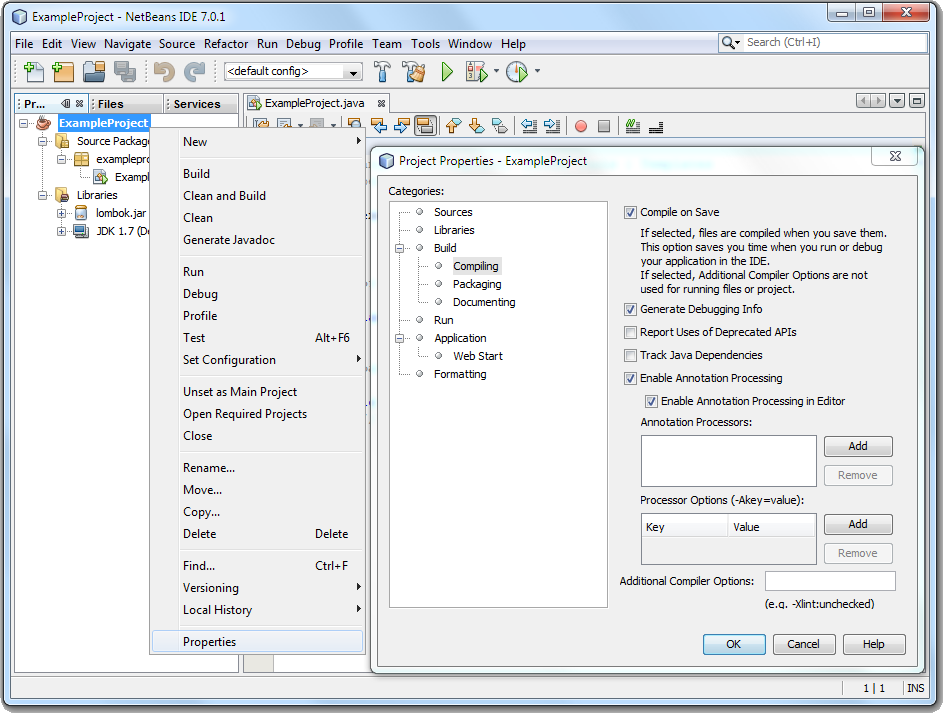943x713 pixels.
Task: Select the Compiling category
Action: [476, 266]
